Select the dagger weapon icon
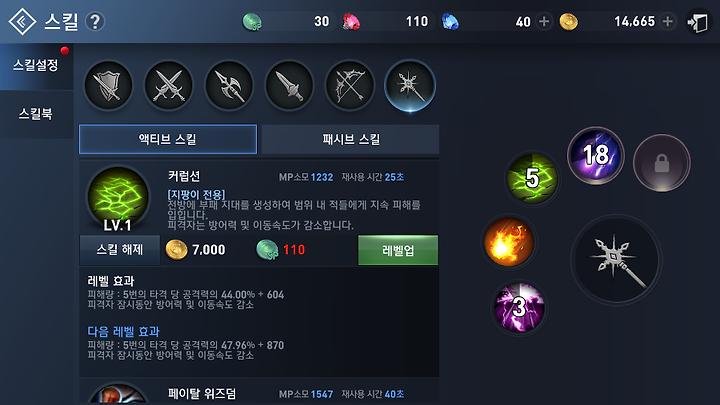This screenshot has width=720, height=405. click(x=289, y=86)
